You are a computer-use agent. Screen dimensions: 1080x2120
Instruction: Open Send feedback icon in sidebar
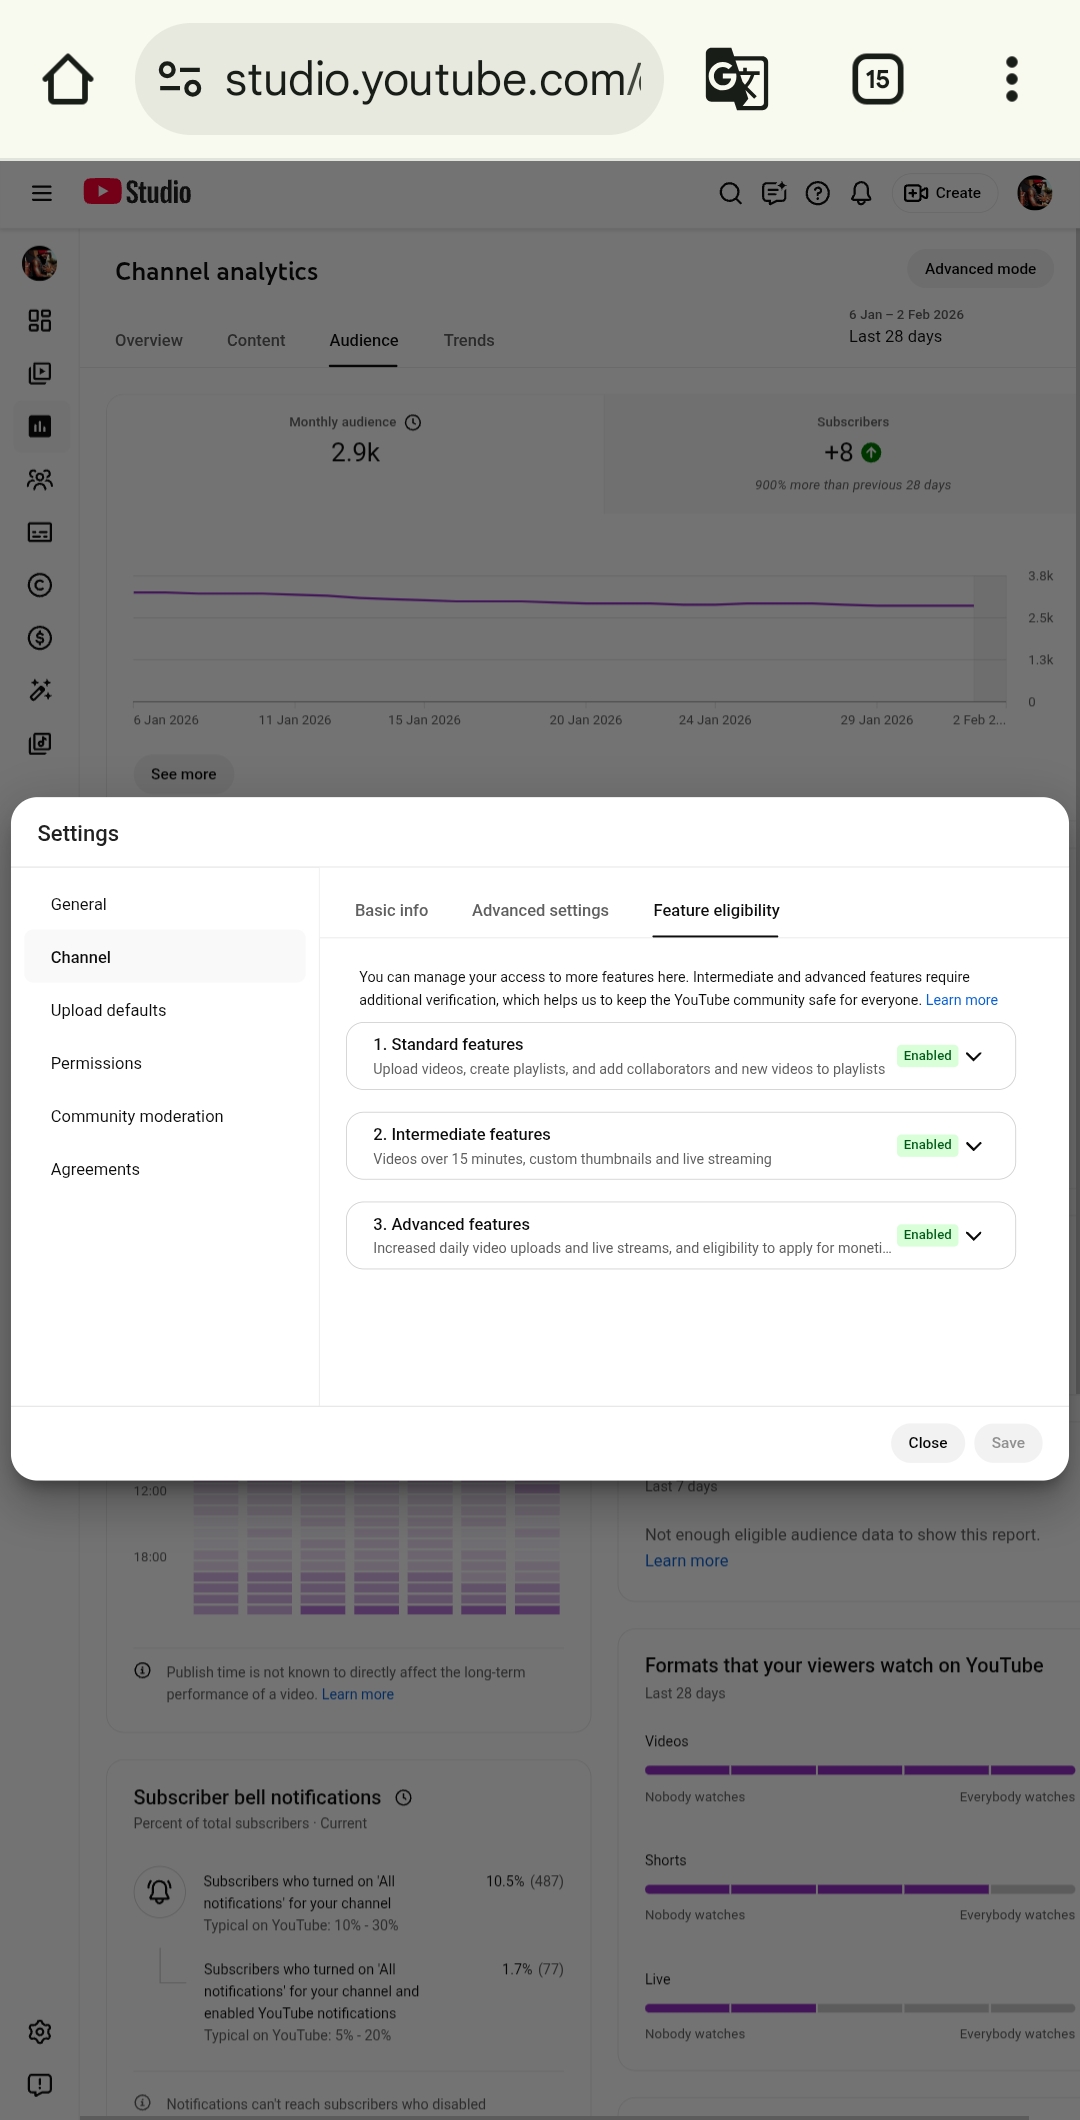[40, 2085]
